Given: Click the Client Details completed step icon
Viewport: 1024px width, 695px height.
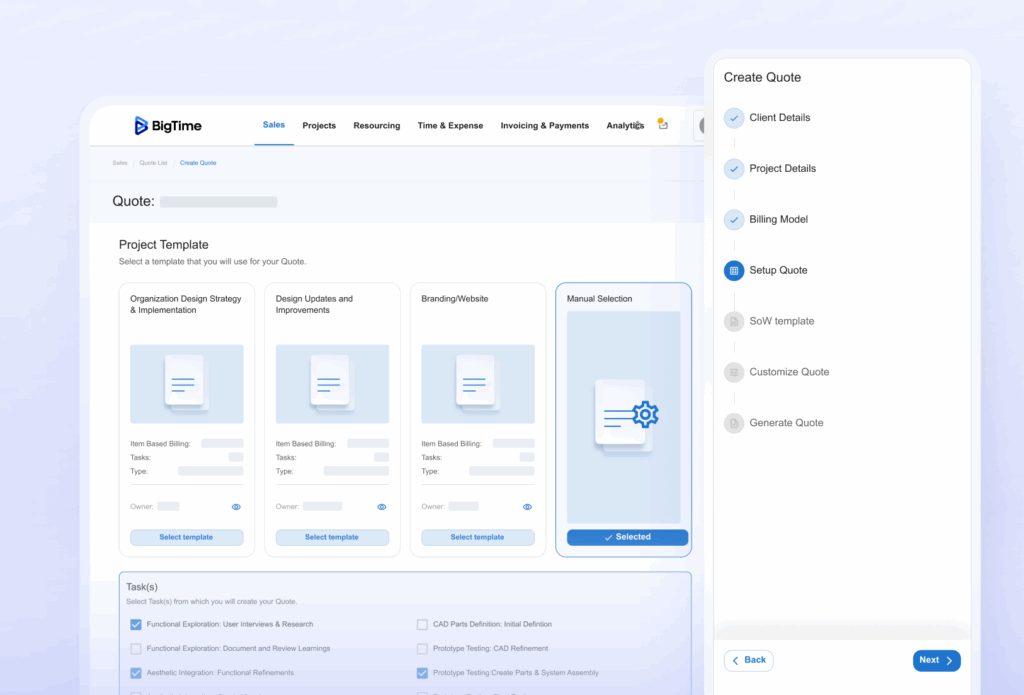Looking at the screenshot, I should pos(734,118).
